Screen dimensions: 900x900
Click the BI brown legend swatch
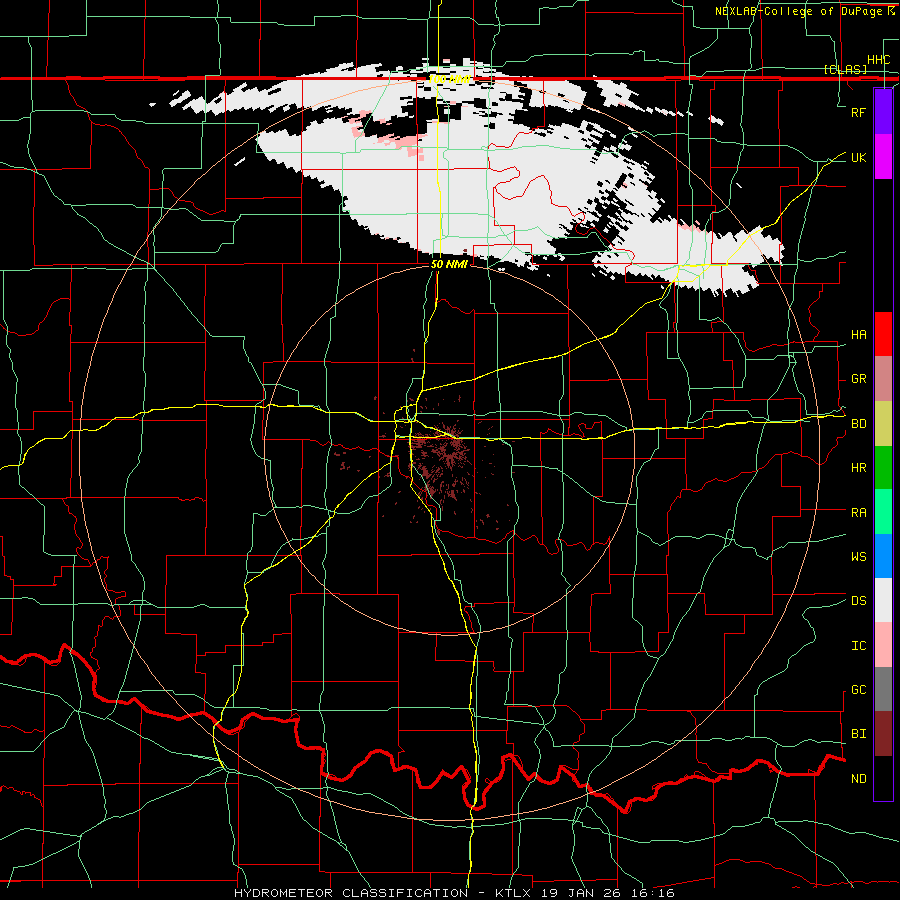tap(883, 734)
